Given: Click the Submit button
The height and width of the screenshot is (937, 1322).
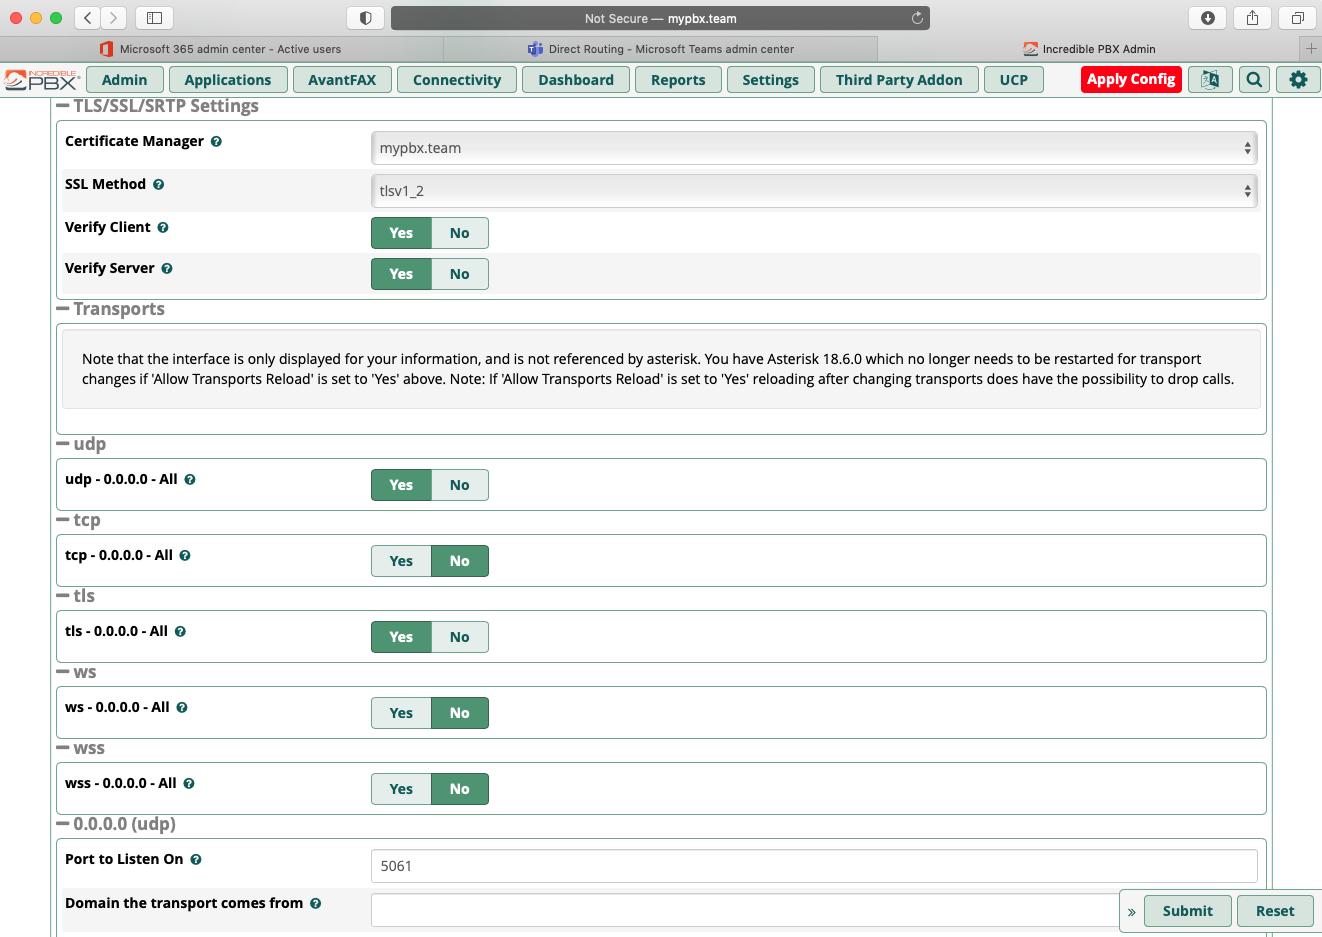Looking at the screenshot, I should (1187, 910).
